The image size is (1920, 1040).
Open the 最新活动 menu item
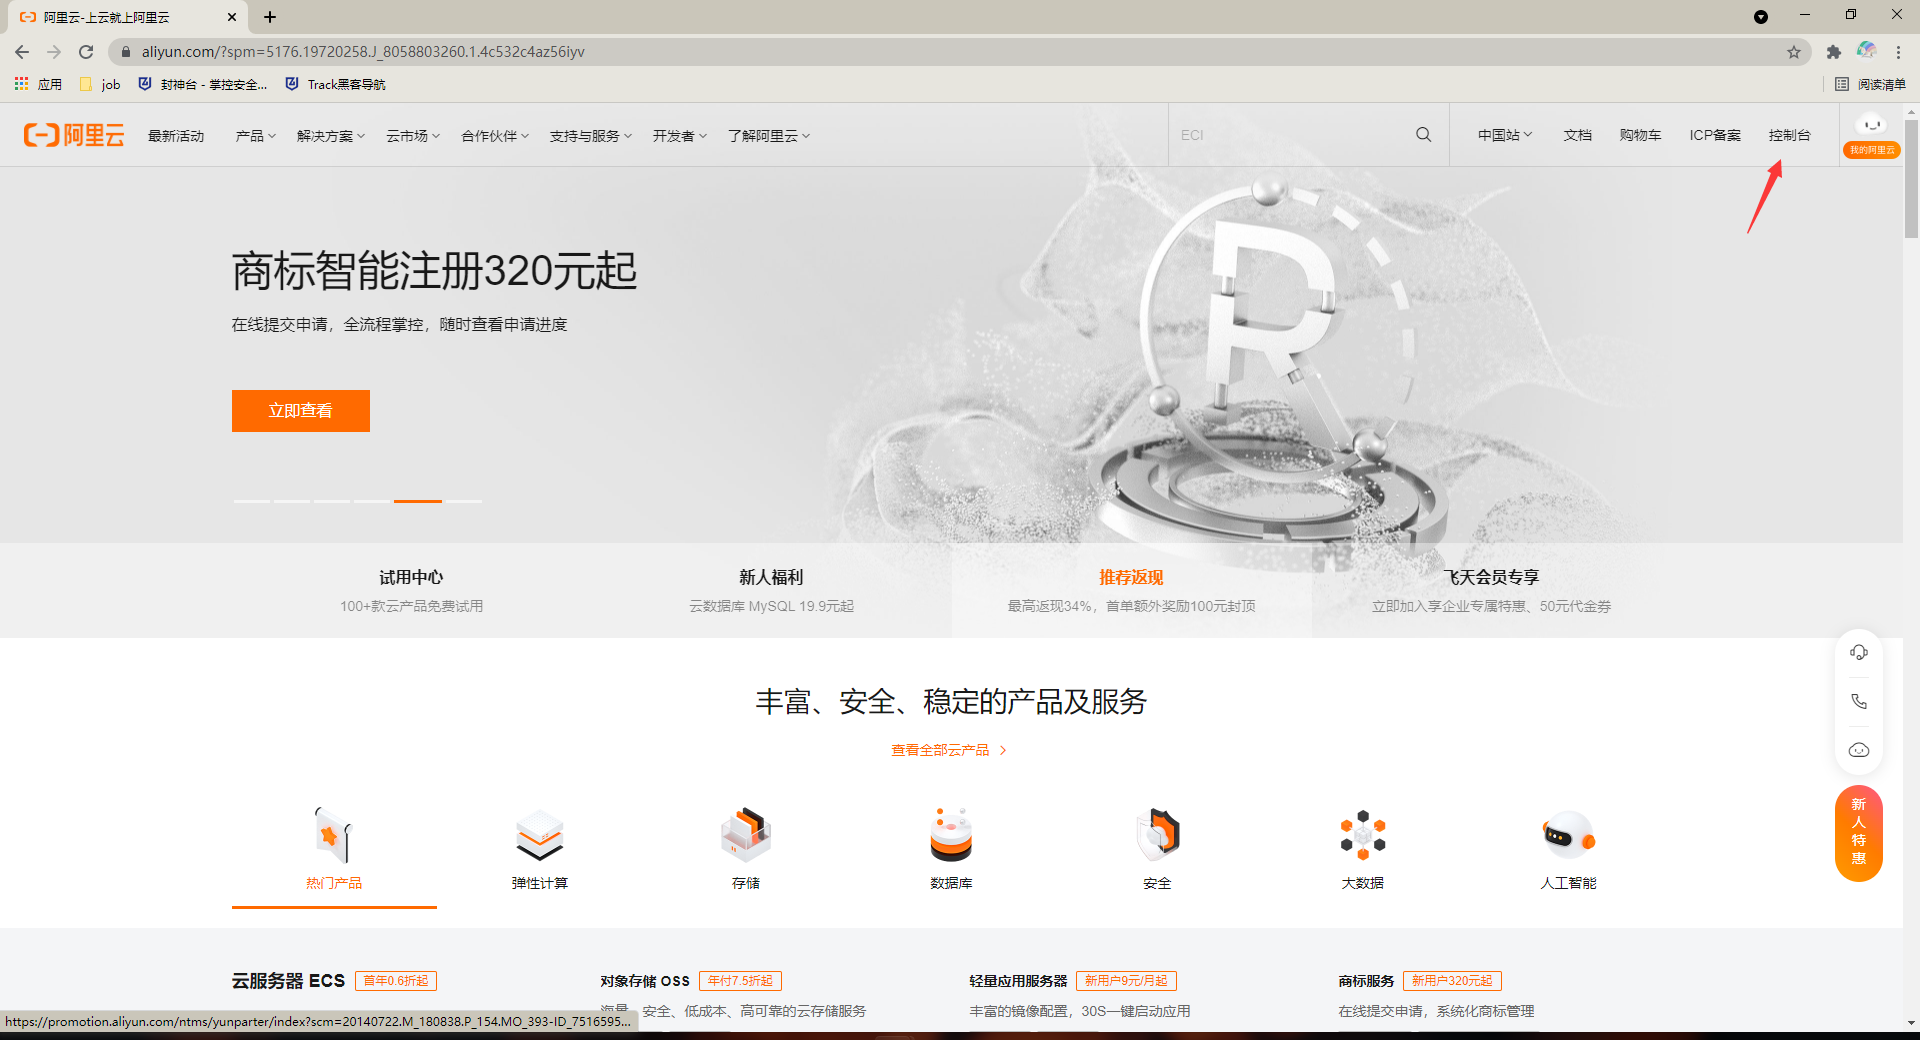pos(176,136)
